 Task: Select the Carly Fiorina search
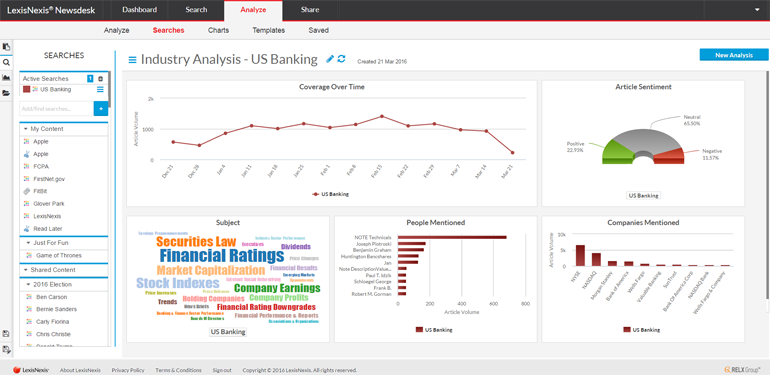[x=53, y=321]
